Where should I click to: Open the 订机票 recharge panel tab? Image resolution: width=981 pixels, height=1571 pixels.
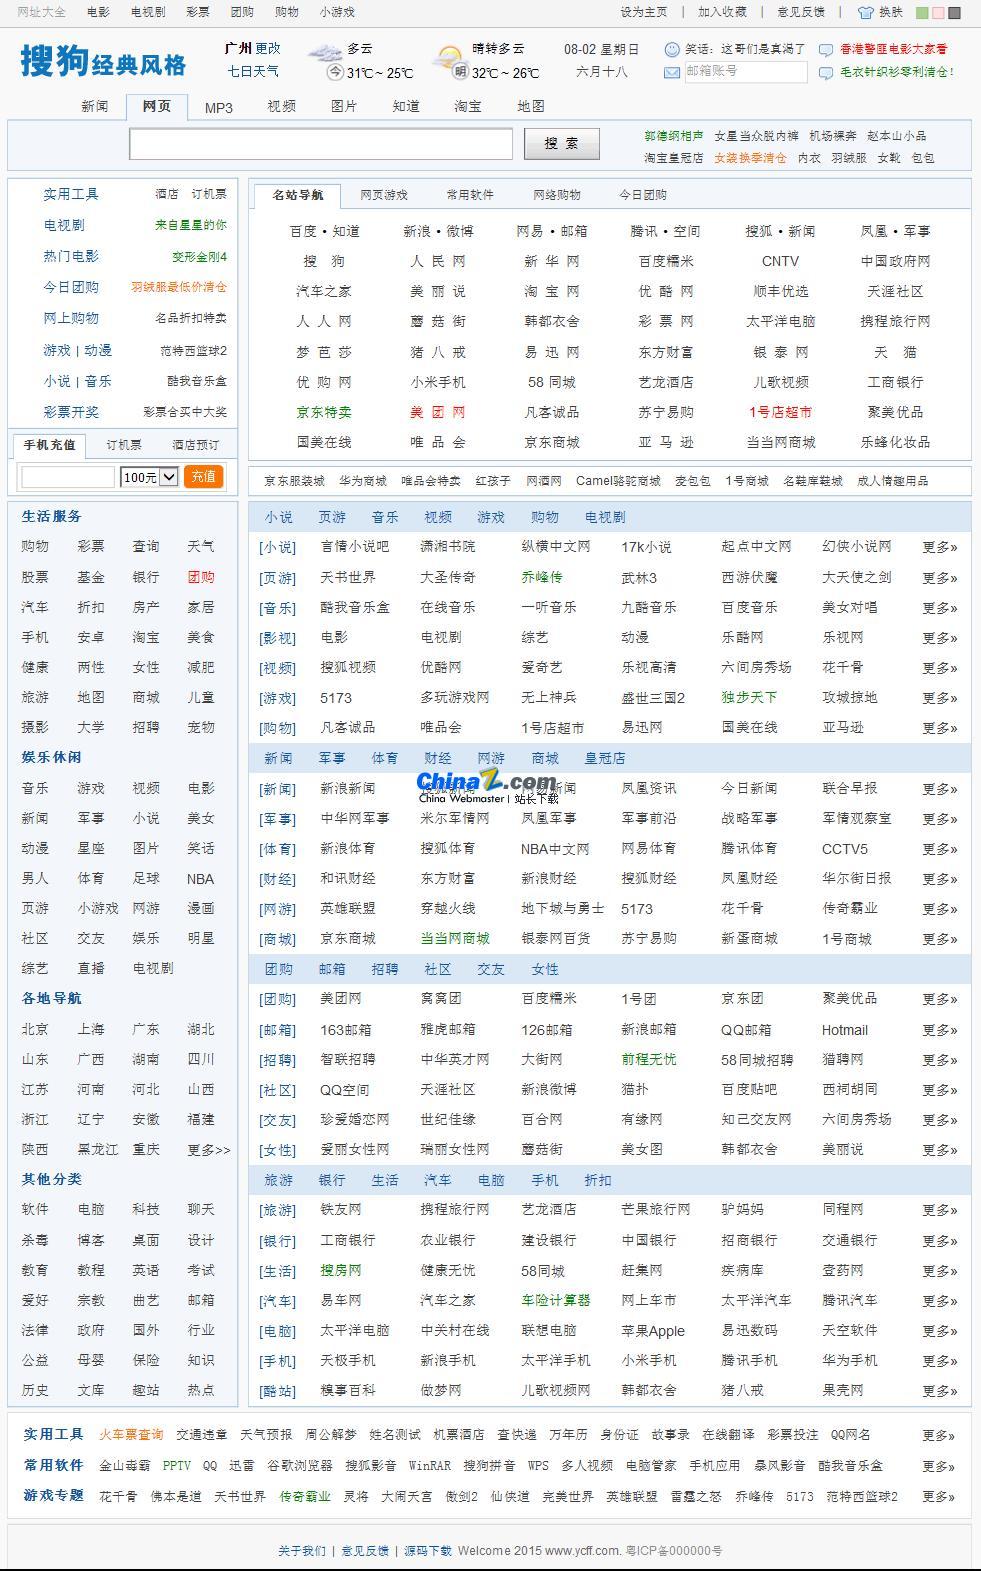click(x=124, y=445)
